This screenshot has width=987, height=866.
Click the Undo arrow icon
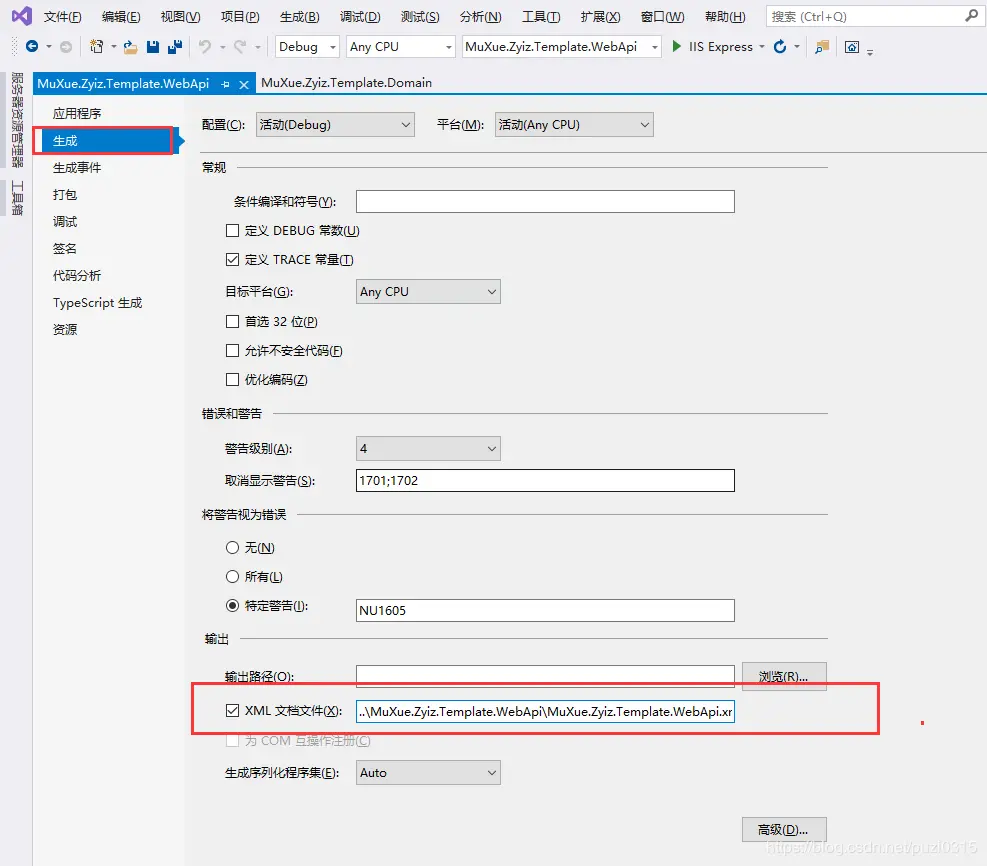pyautogui.click(x=205, y=47)
